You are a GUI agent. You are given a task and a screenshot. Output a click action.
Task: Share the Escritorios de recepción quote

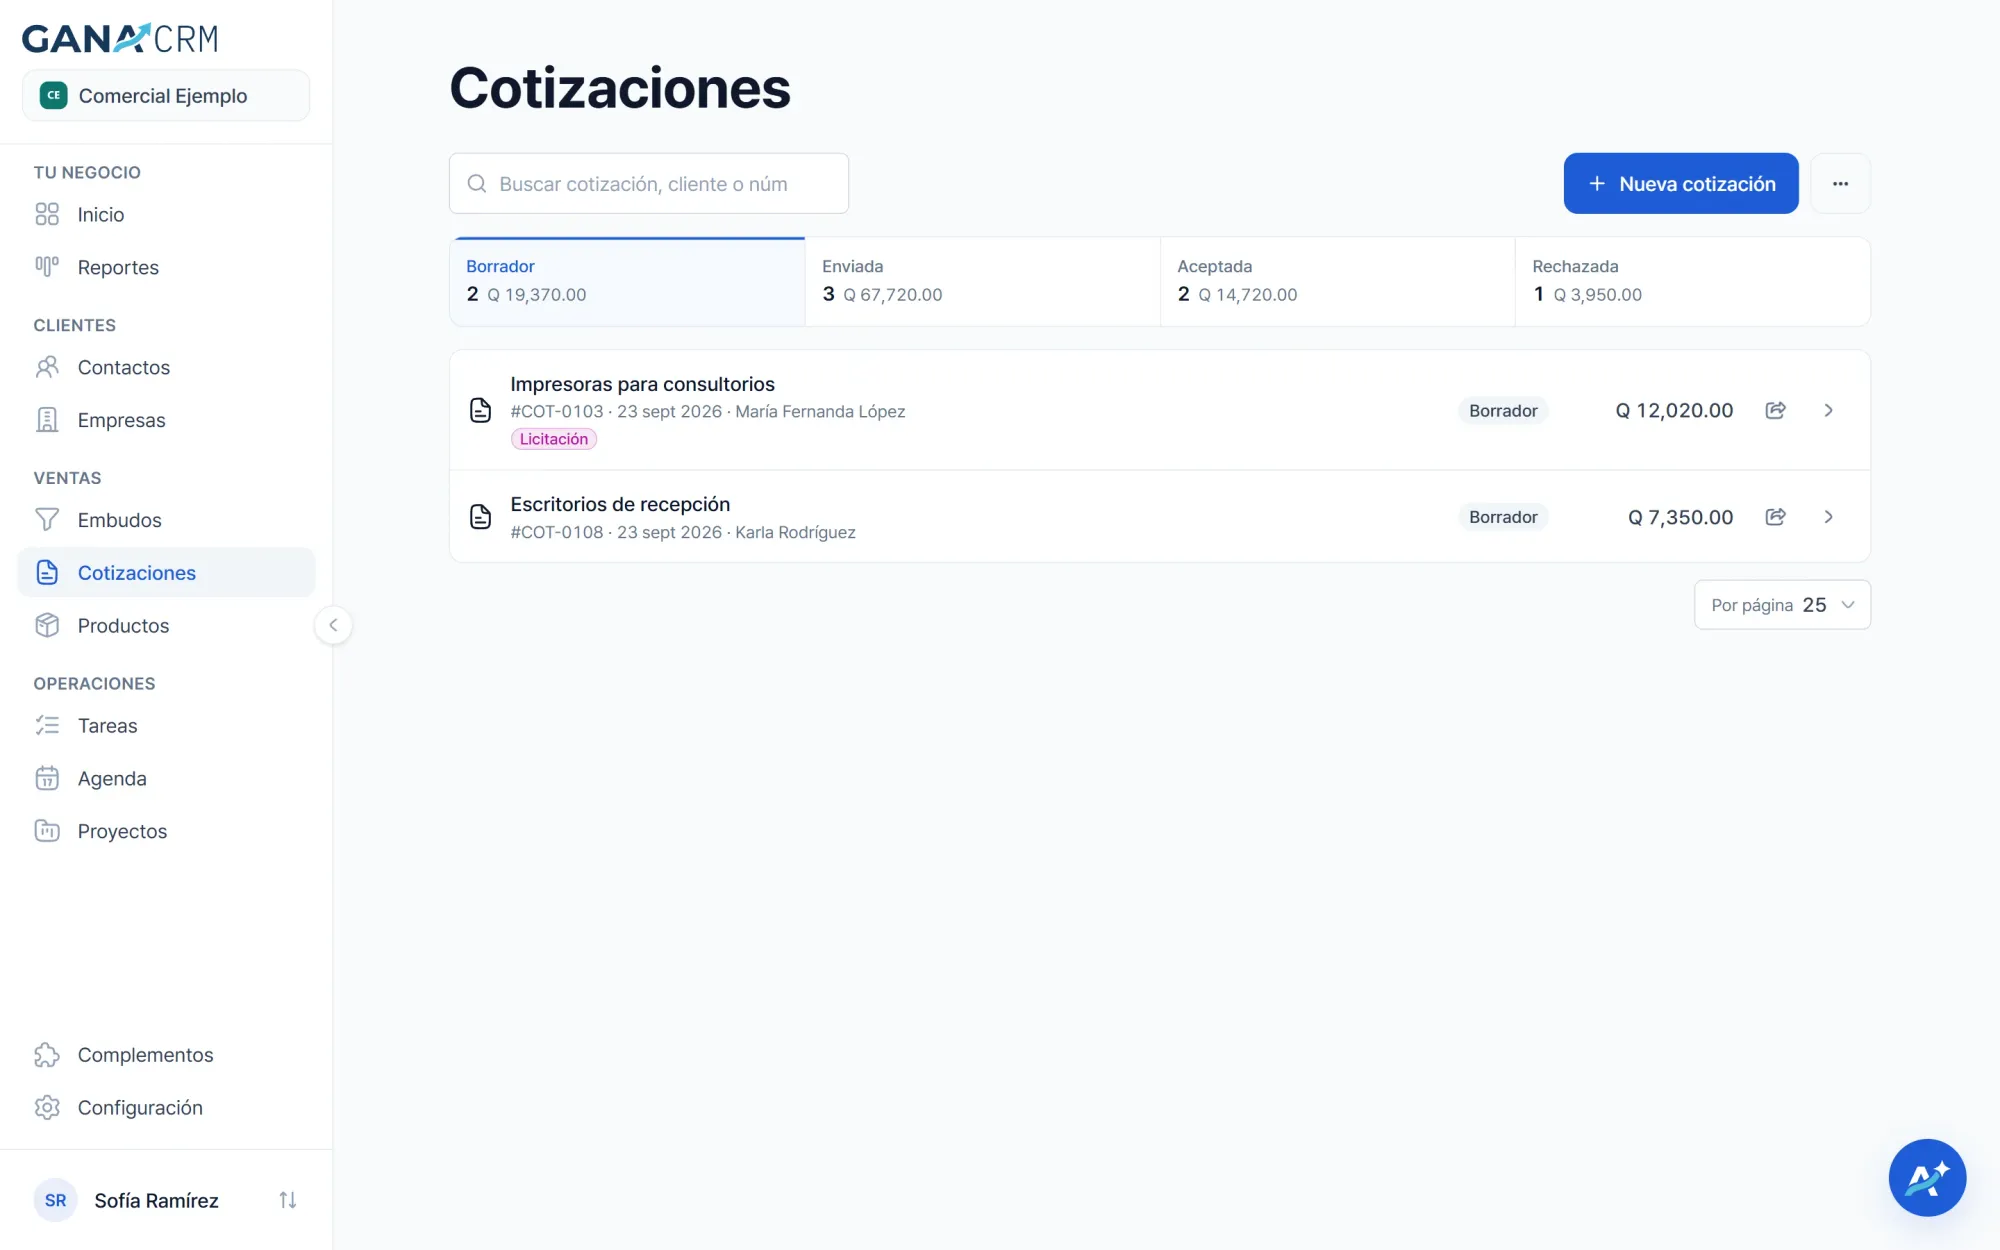pos(1776,517)
